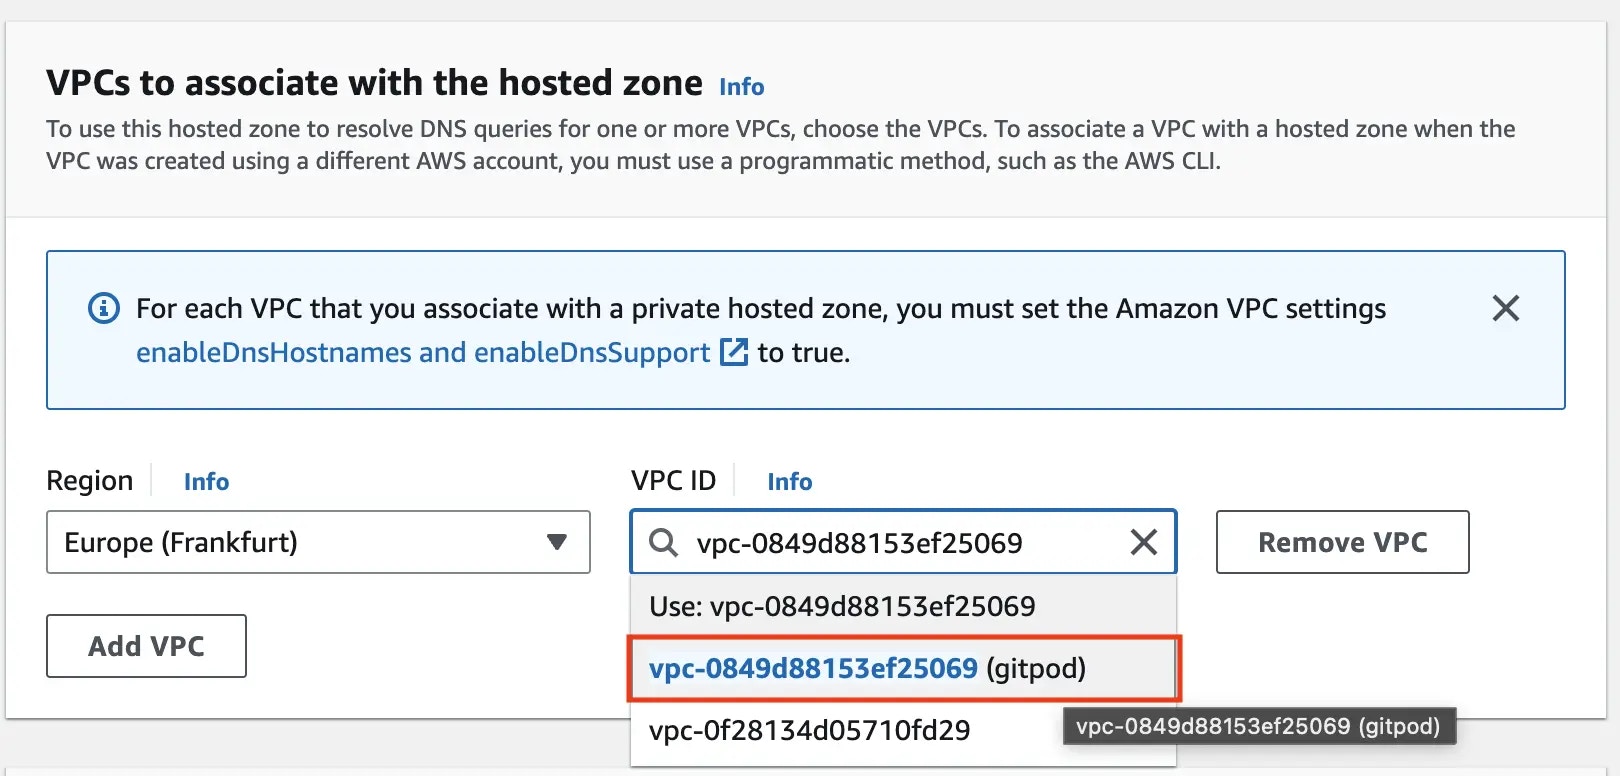
Task: Click the magnifier search icon in VPC ID
Action: point(663,543)
